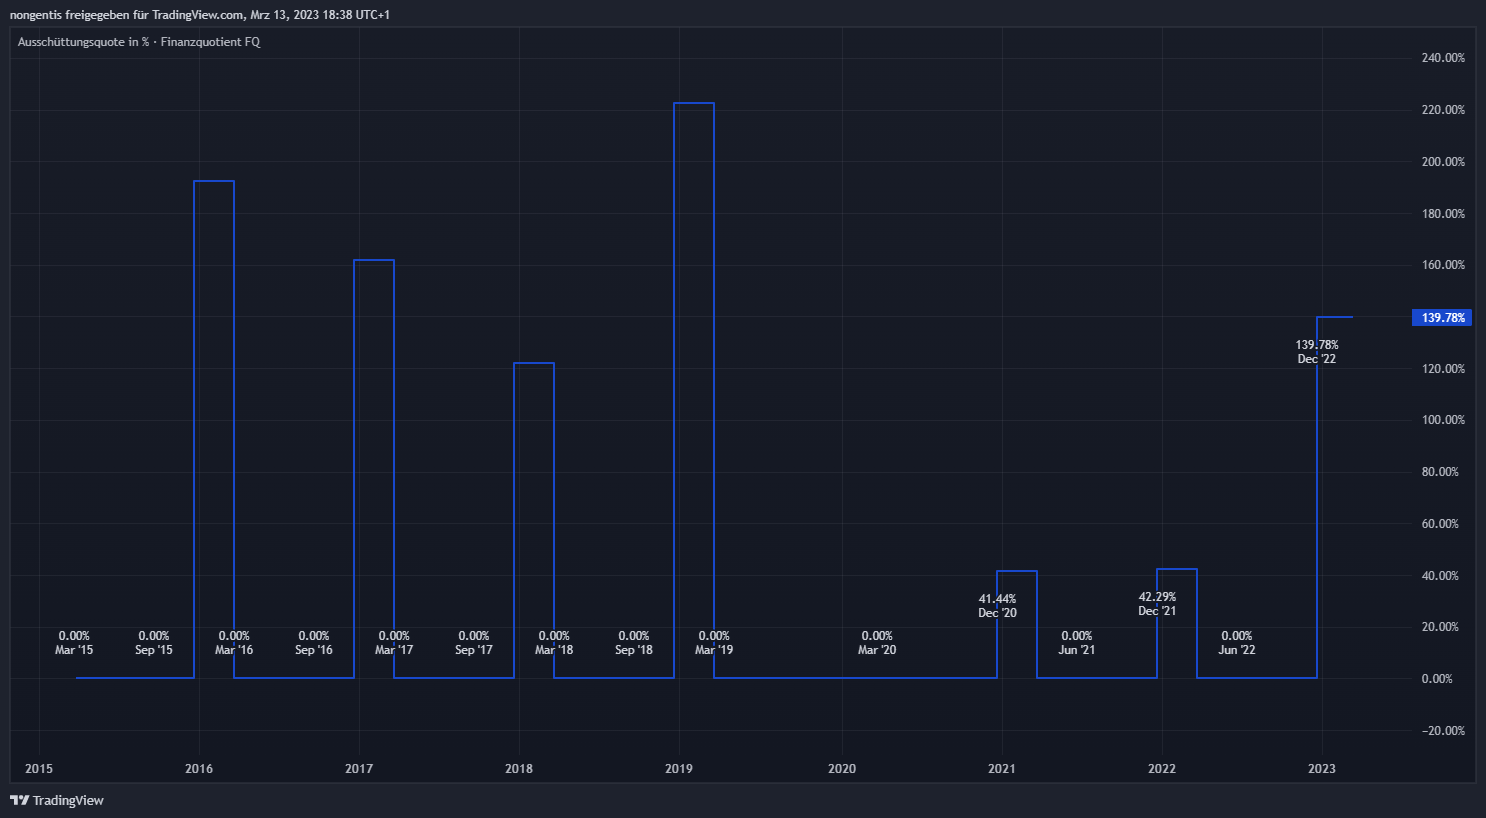Select the Ausschüttungsquote in % legend title

83,42
